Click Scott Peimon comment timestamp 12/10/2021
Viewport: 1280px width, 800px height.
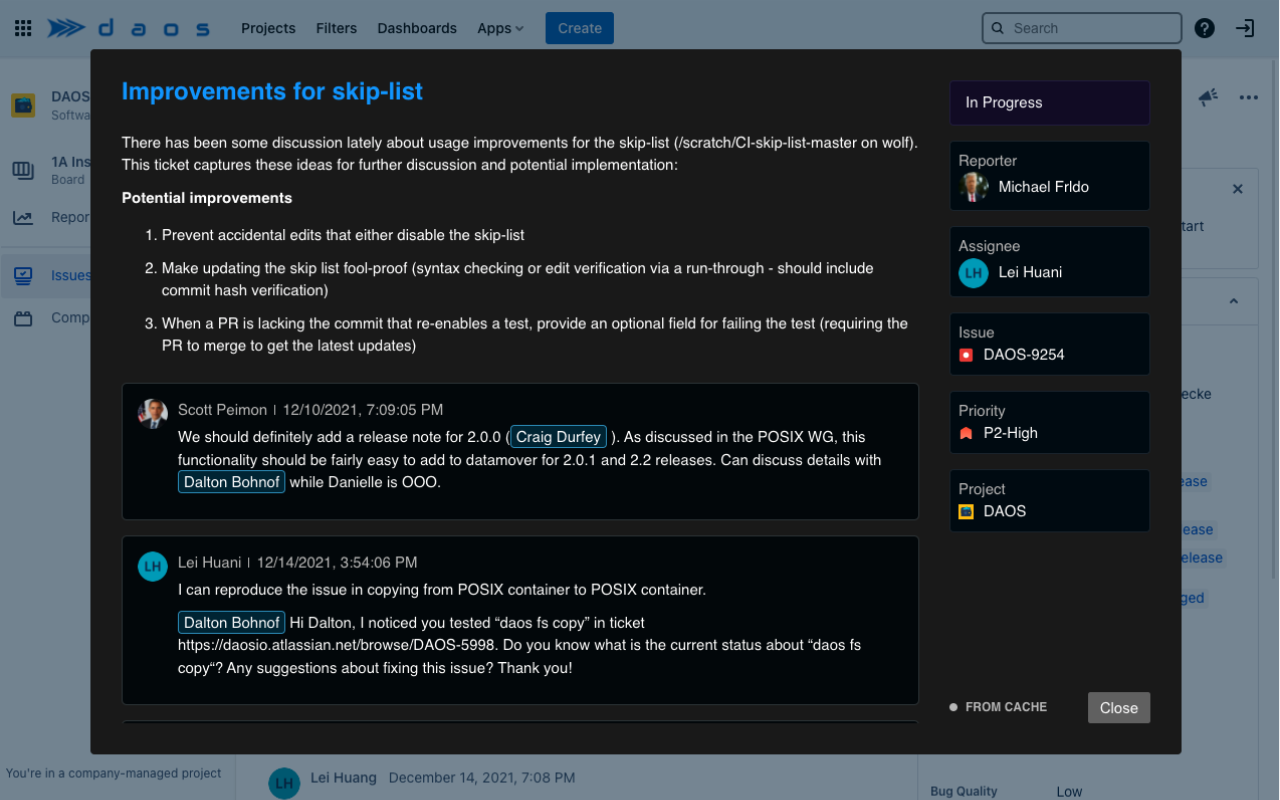click(363, 410)
